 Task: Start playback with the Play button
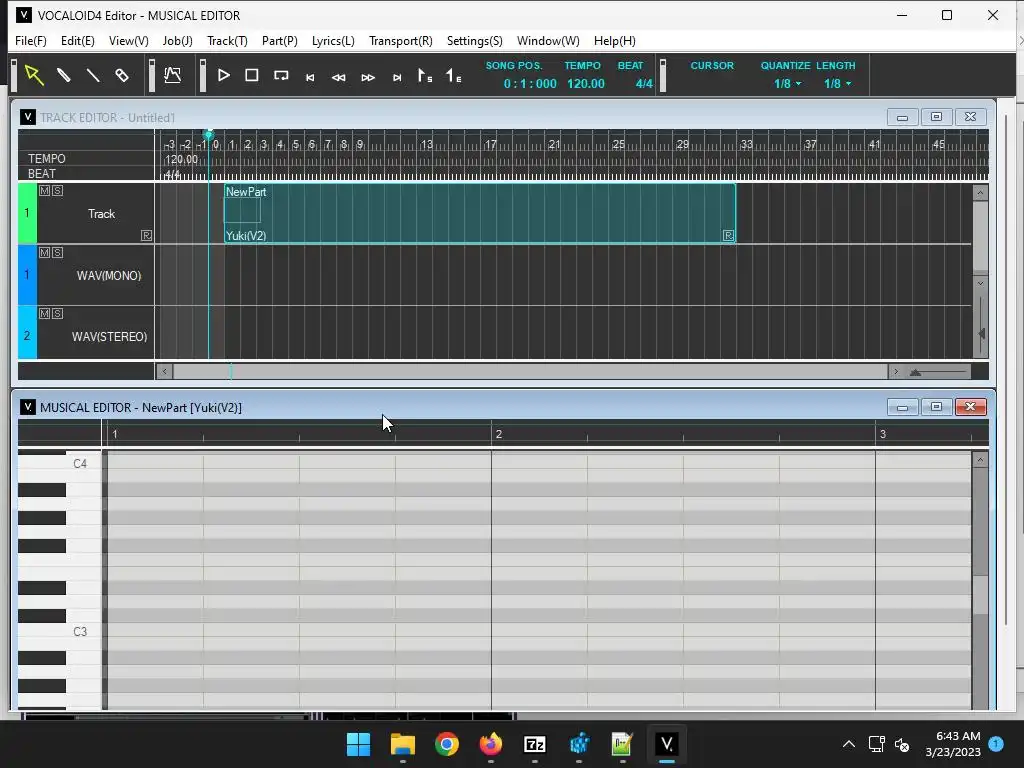tap(223, 76)
